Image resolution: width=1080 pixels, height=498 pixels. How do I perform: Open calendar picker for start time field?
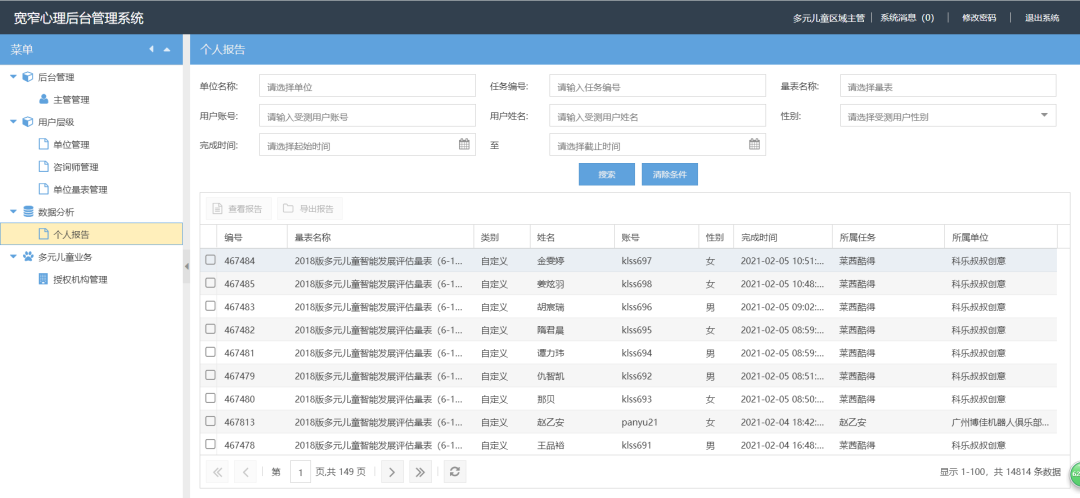[464, 145]
